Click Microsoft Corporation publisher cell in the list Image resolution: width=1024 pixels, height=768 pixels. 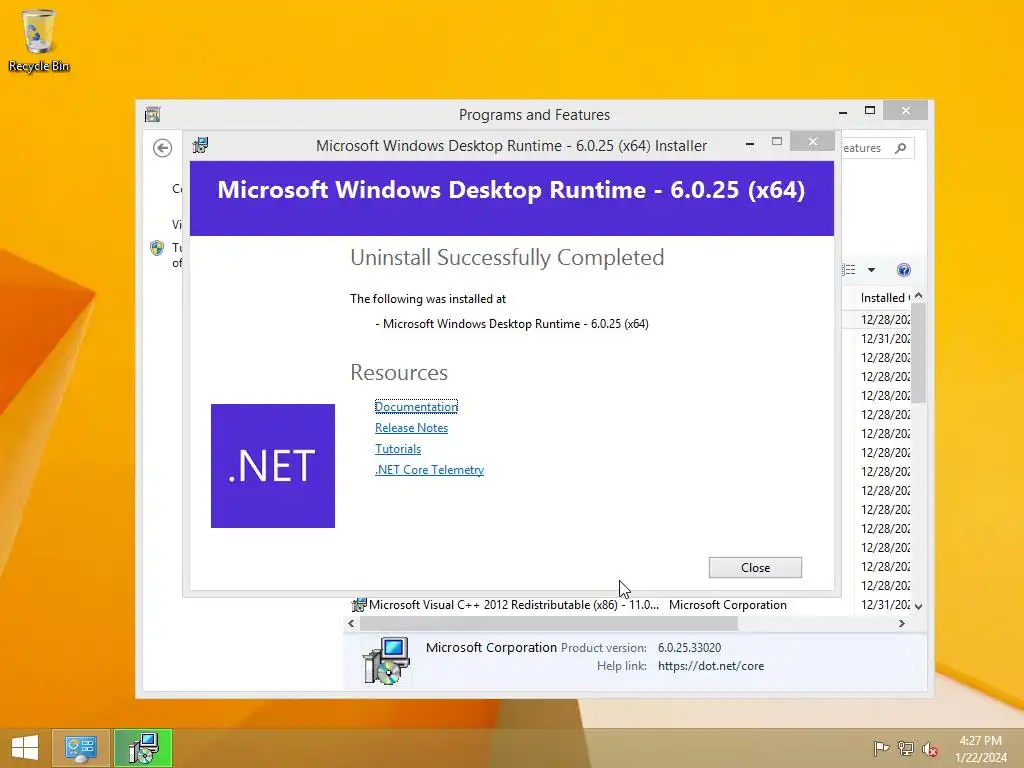pos(728,605)
